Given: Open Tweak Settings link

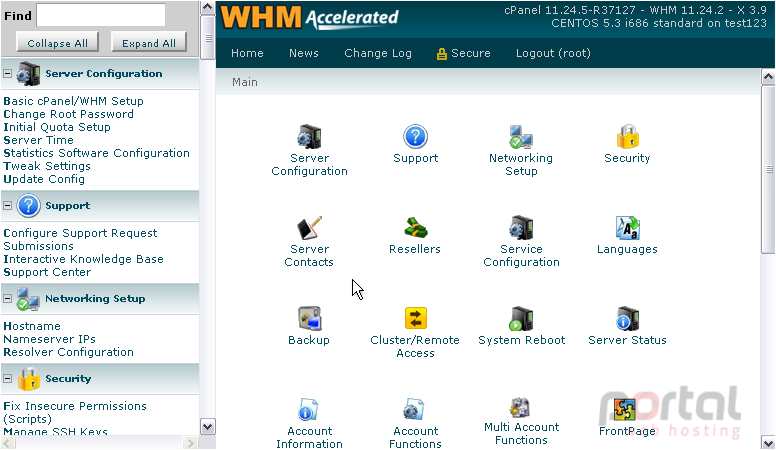Looking at the screenshot, I should point(47,166).
